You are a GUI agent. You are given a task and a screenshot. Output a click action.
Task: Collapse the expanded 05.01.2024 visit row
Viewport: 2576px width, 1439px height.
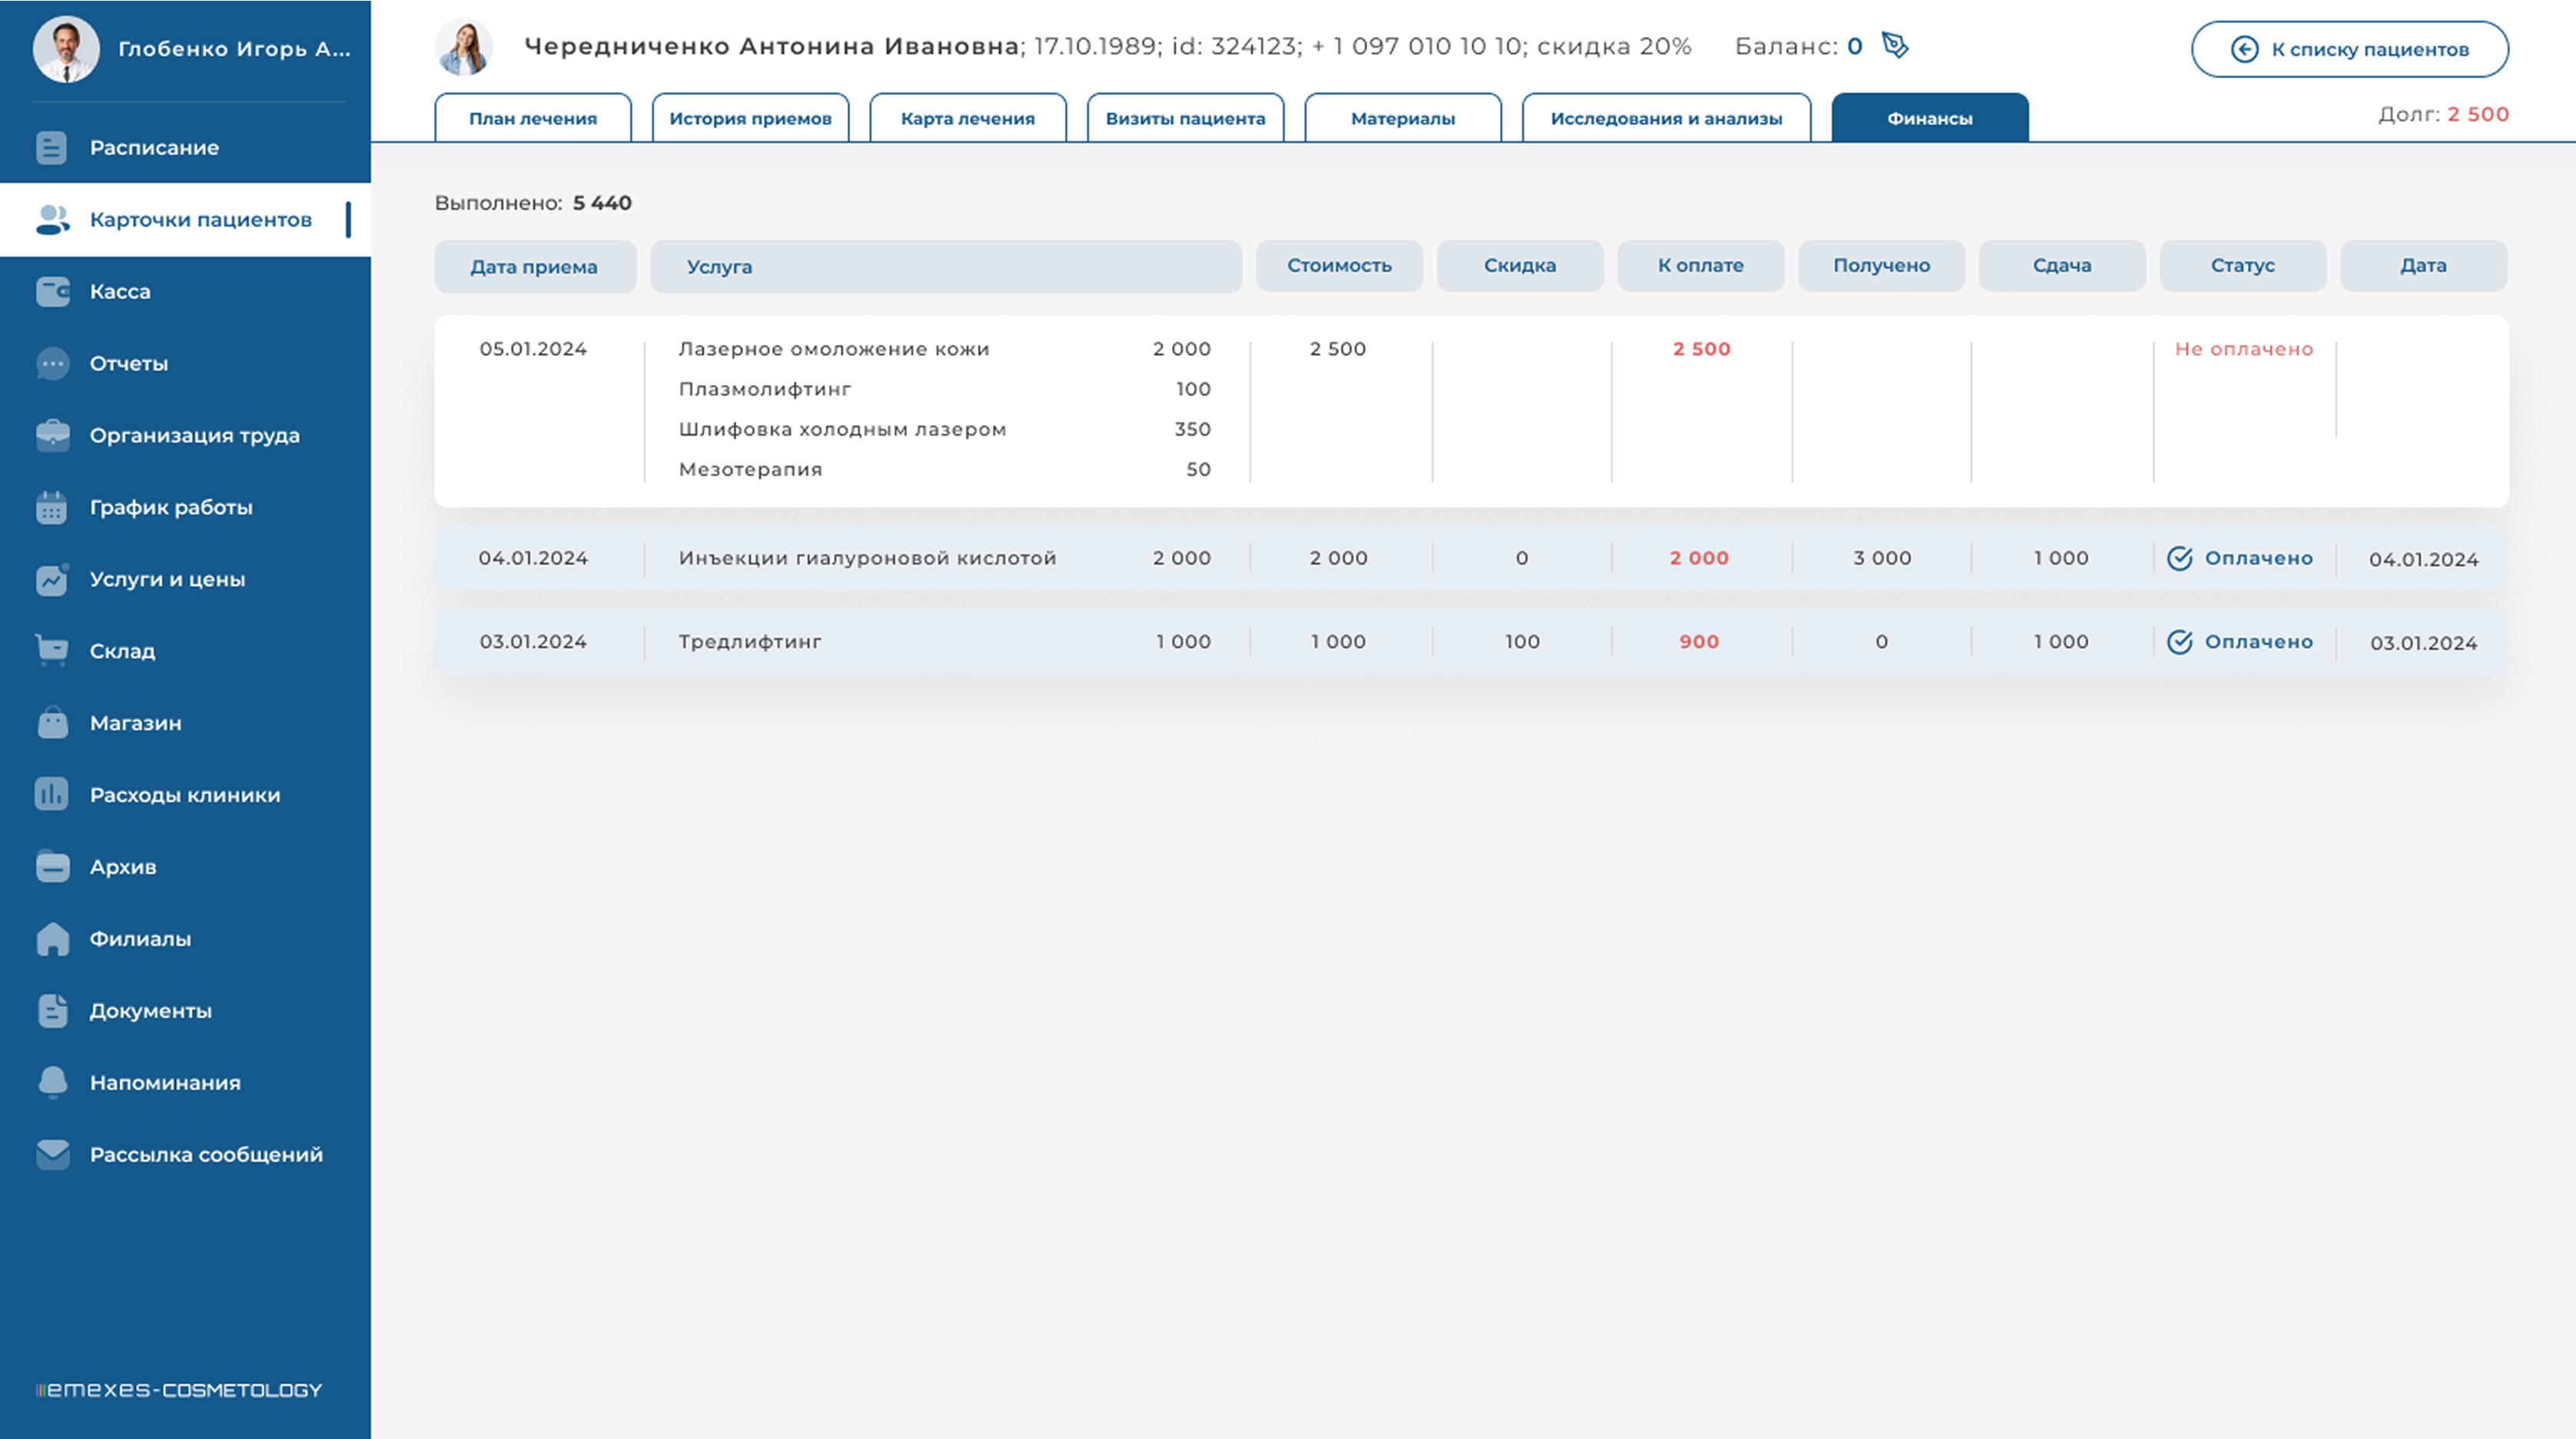[x=533, y=349]
